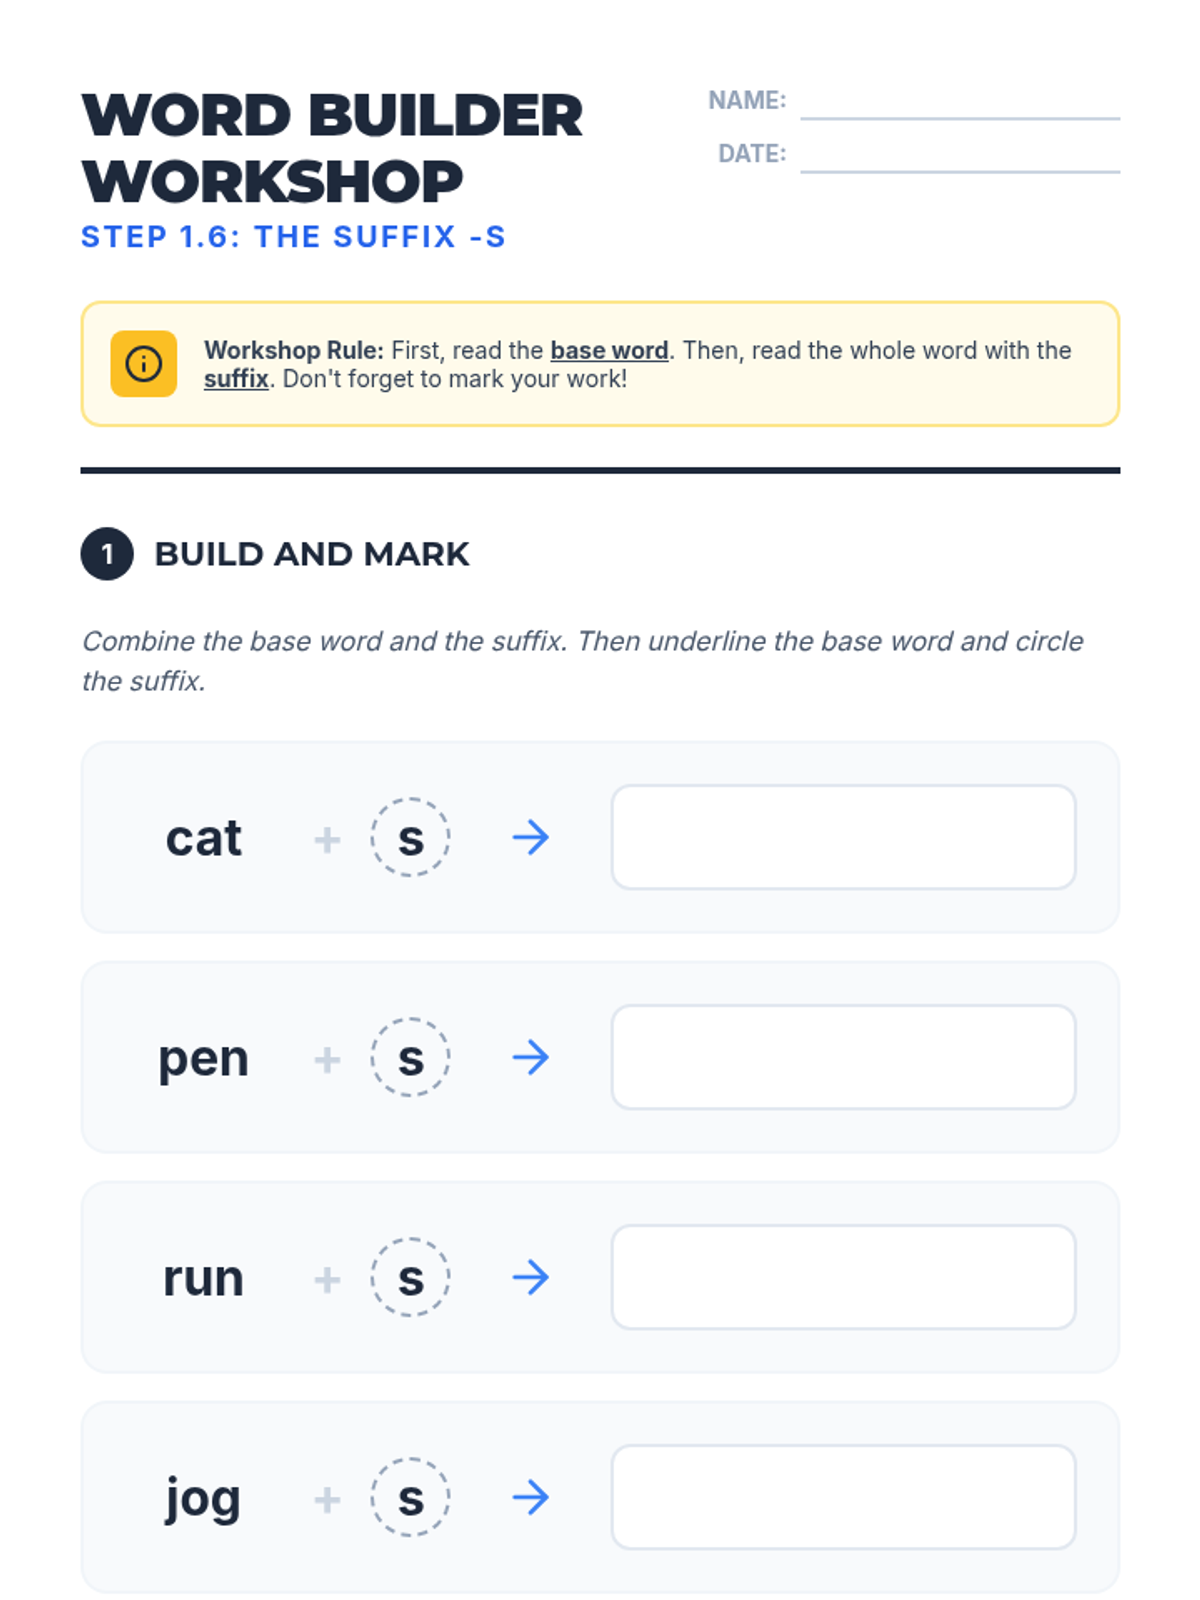This screenshot has width=1200, height=1600.
Task: Click the plus sign after cat
Action: (327, 839)
